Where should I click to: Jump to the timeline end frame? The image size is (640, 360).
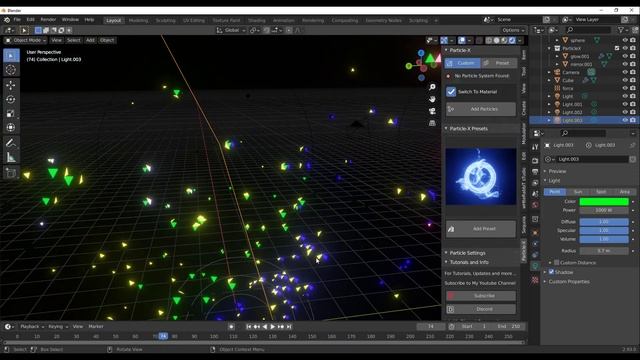[289, 327]
